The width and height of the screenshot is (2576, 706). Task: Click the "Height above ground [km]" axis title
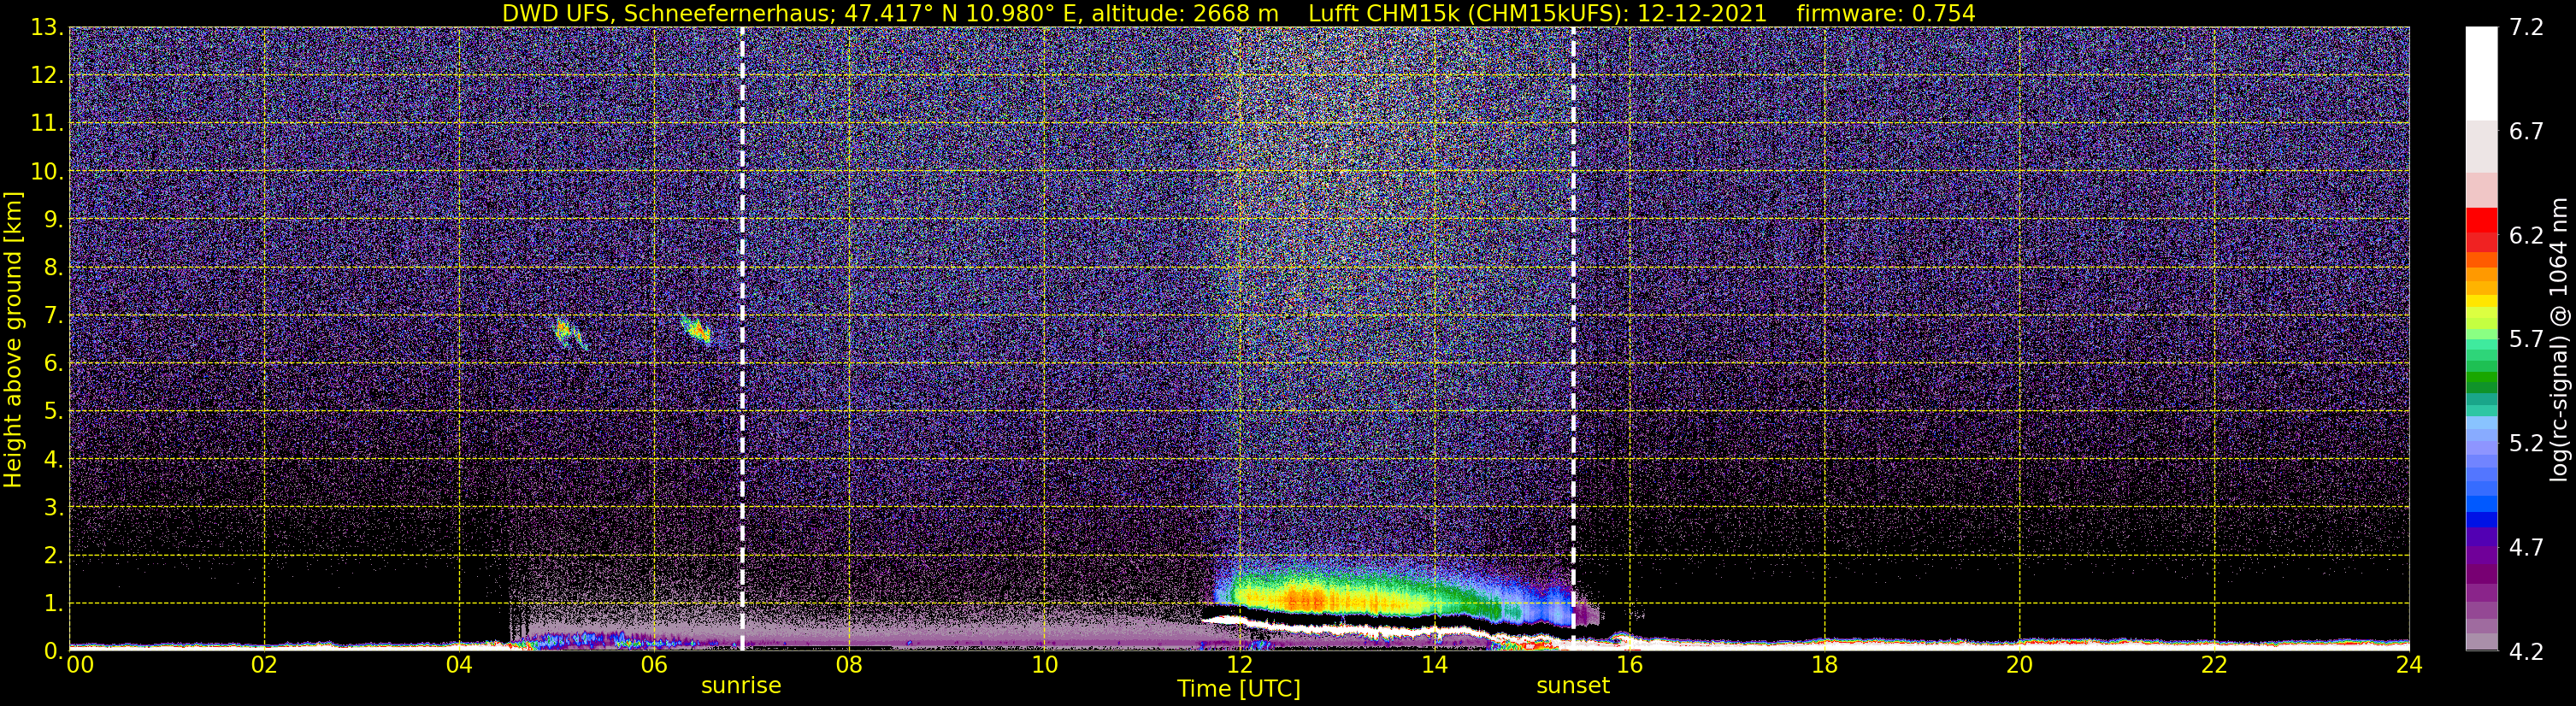click(x=13, y=339)
